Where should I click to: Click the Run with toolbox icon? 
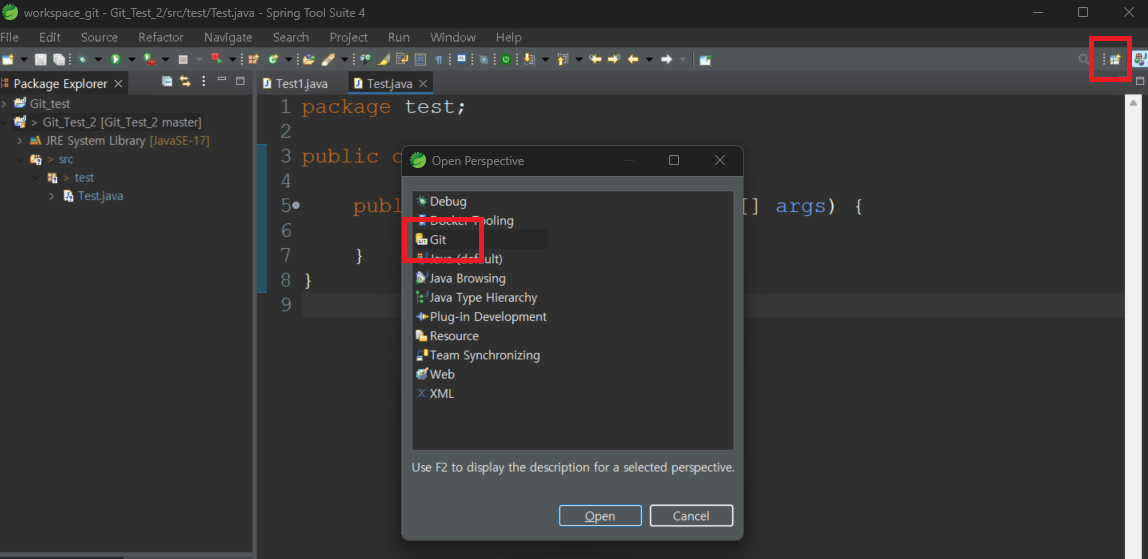(149, 59)
